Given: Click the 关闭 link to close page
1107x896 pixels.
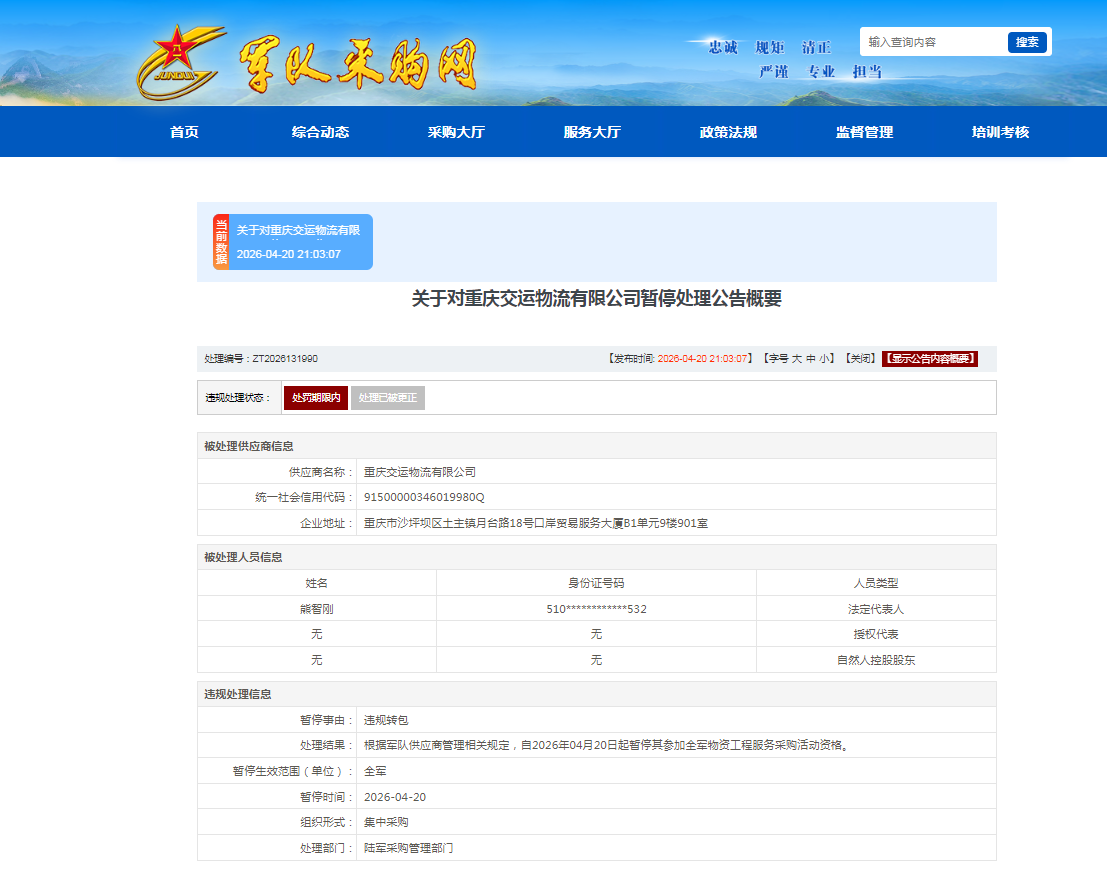Looking at the screenshot, I should point(860,359).
